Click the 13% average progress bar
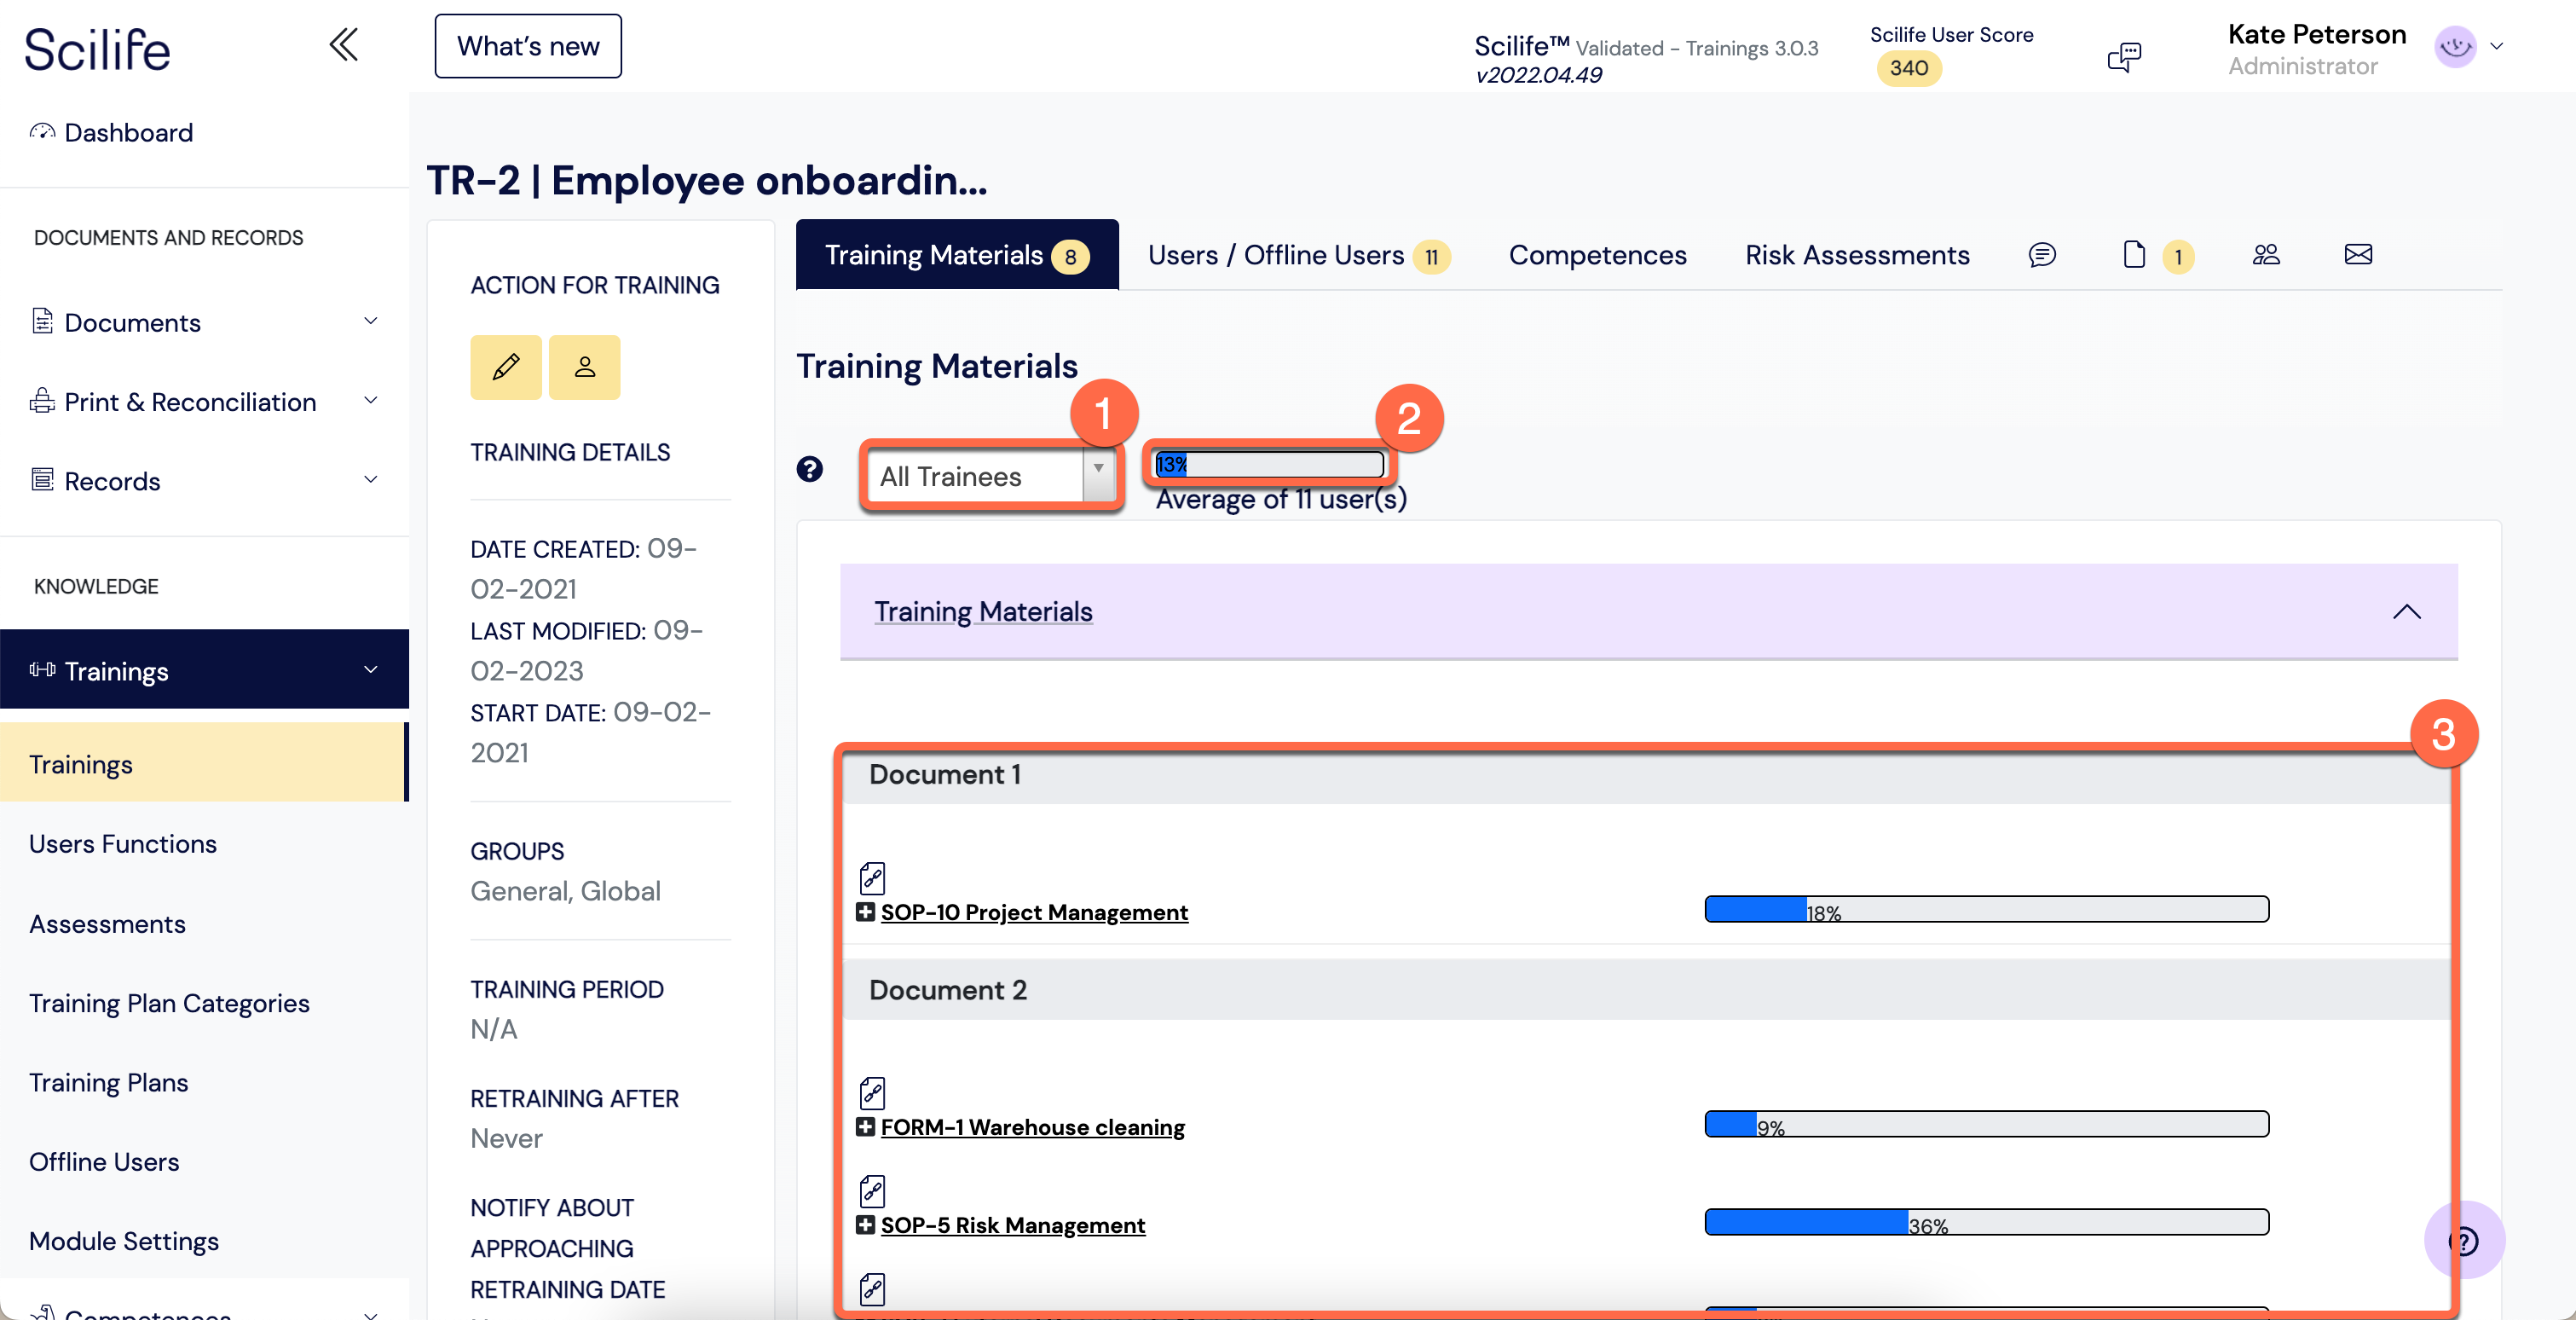The width and height of the screenshot is (2576, 1320). (1269, 464)
